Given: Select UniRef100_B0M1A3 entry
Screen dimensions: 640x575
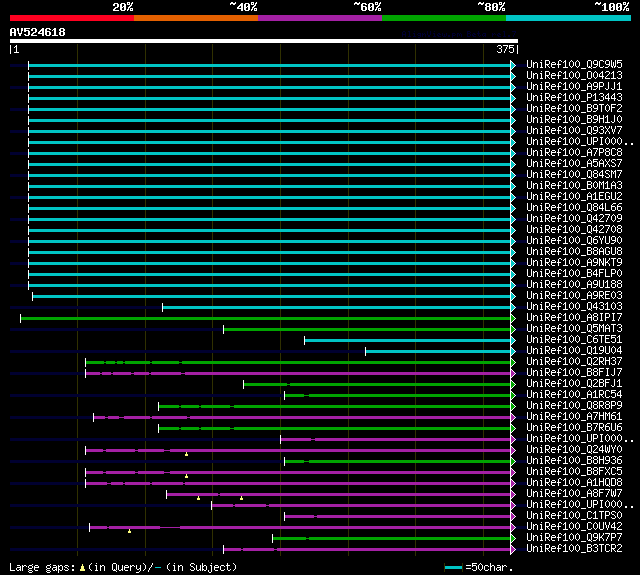Looking at the screenshot, I should tap(574, 186).
